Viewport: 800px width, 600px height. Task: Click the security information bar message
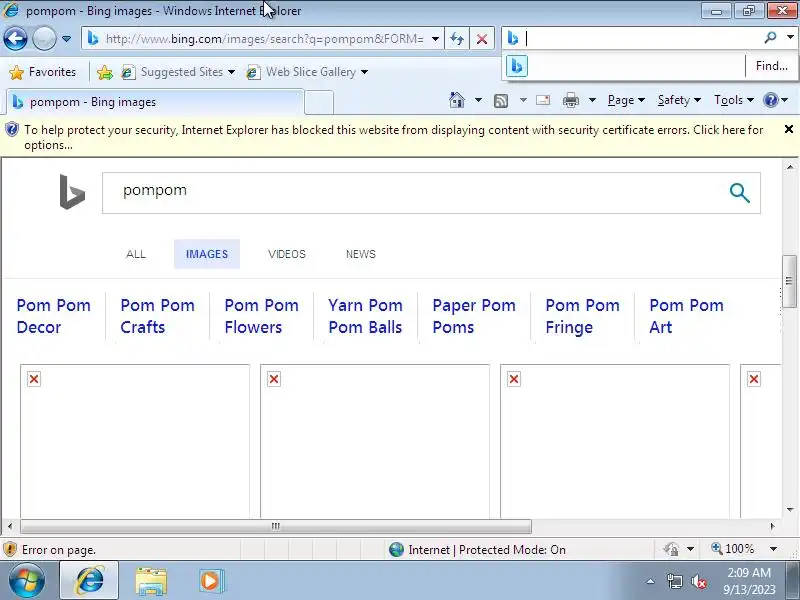393,137
